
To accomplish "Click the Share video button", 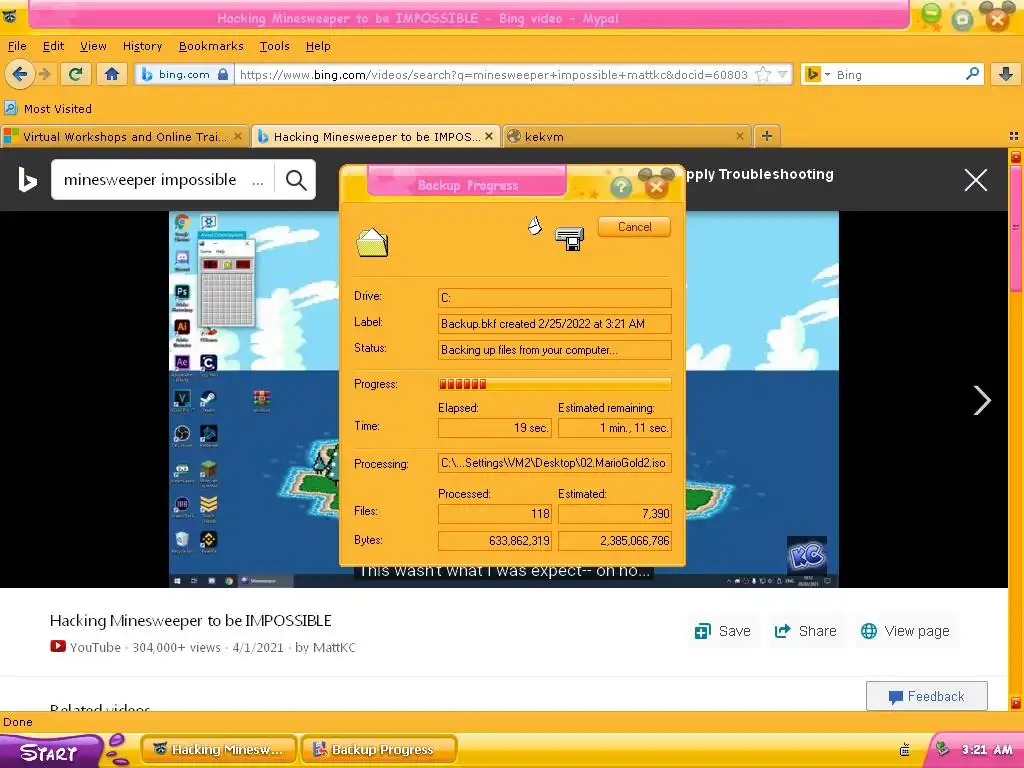I will [805, 631].
